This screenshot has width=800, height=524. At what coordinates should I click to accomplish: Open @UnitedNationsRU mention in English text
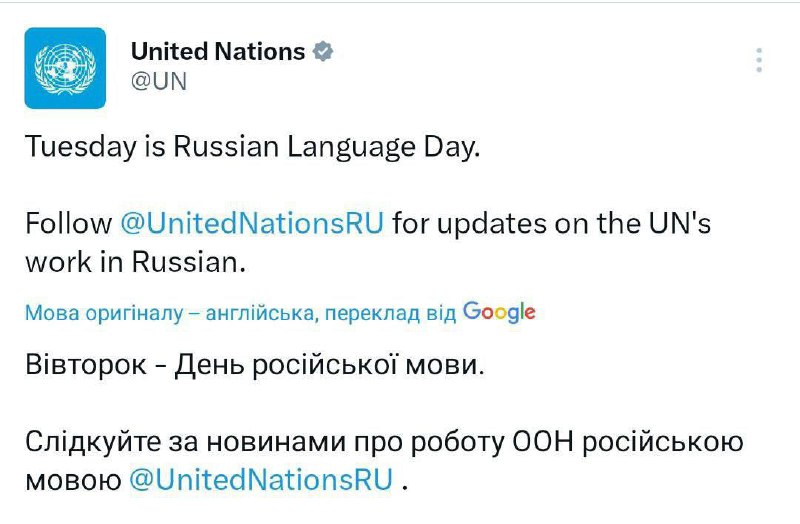(252, 222)
